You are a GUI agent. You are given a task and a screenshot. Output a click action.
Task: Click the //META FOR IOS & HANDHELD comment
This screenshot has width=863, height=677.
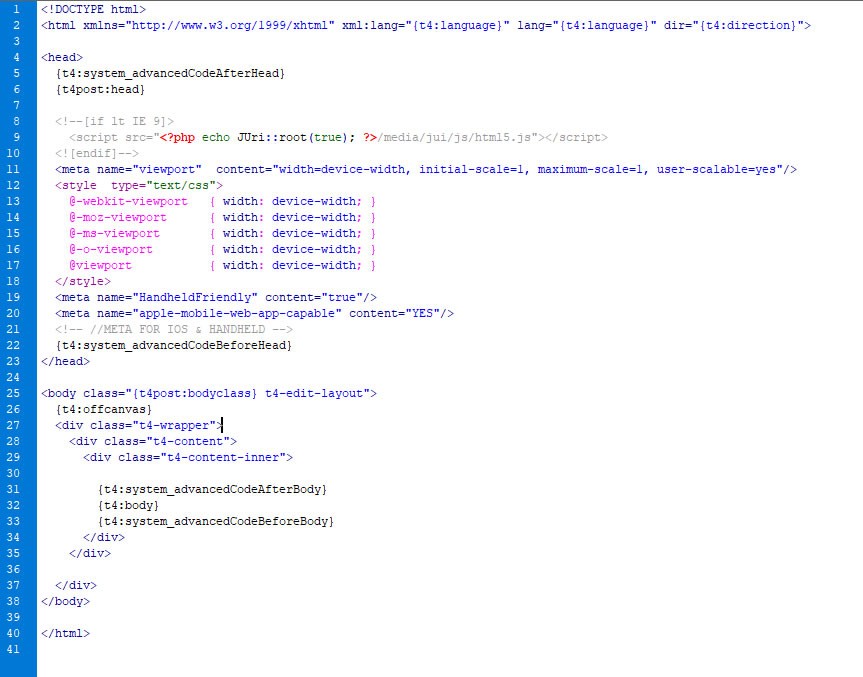174,329
